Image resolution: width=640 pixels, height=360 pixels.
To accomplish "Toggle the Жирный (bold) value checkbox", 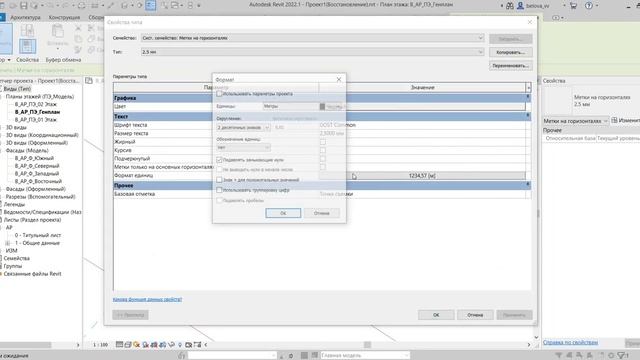I will pyautogui.click(x=323, y=142).
